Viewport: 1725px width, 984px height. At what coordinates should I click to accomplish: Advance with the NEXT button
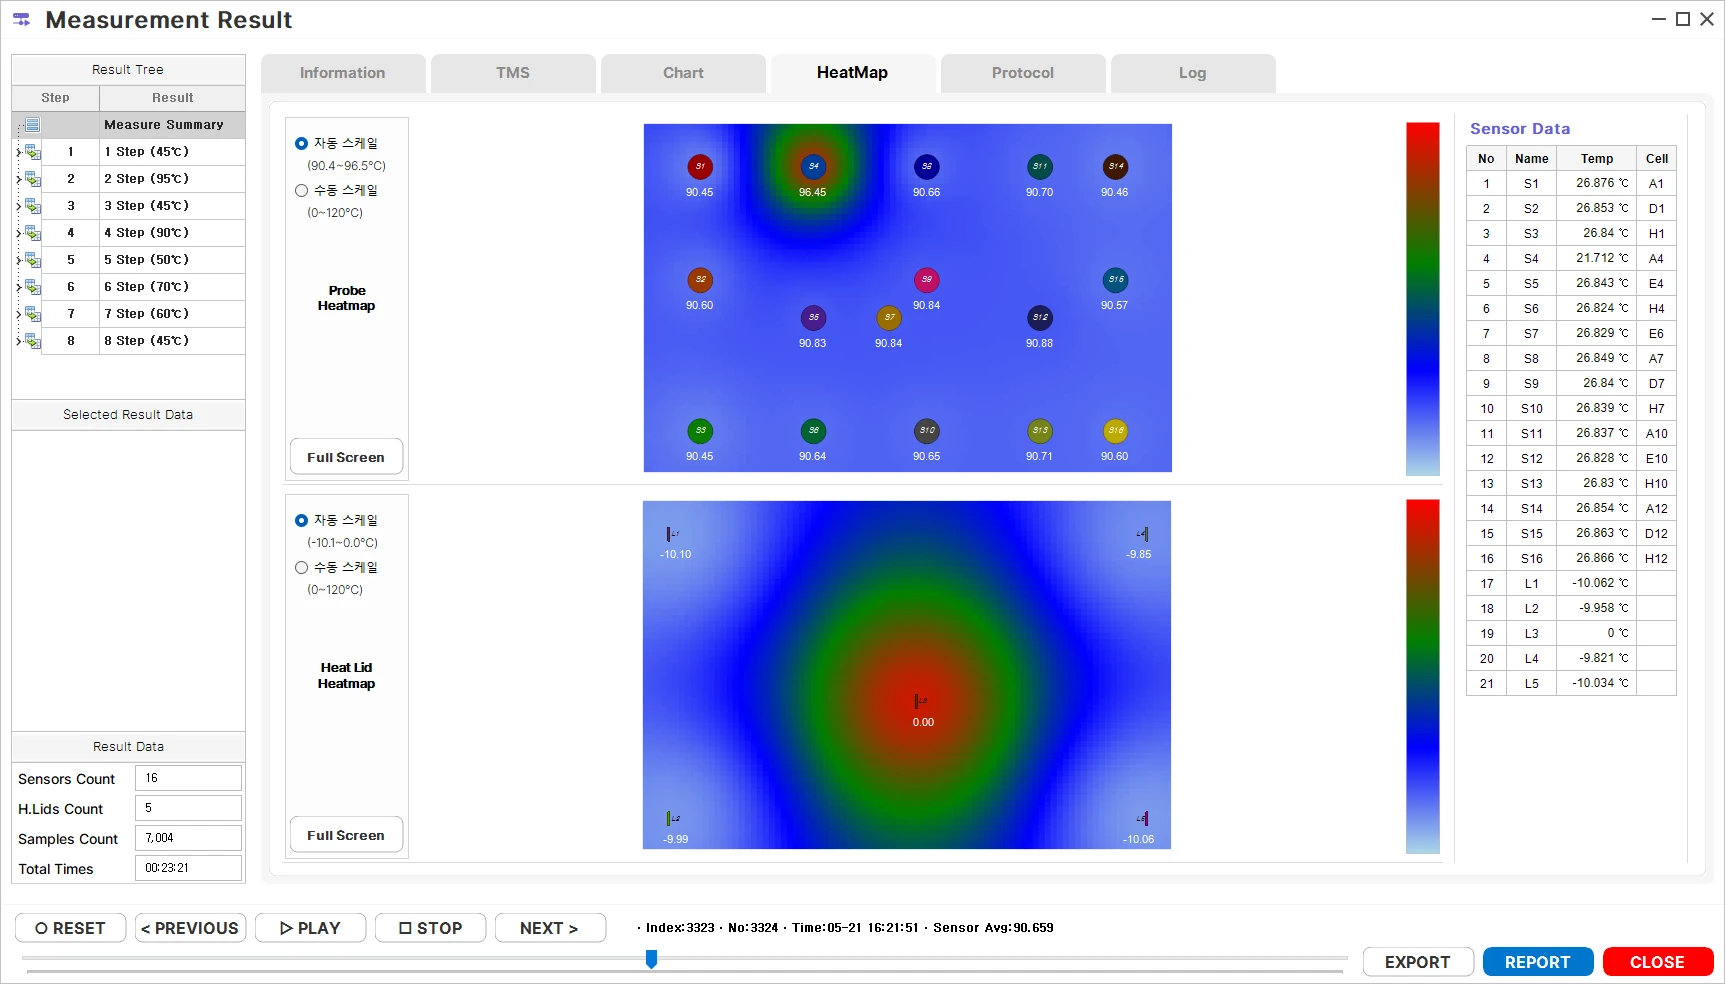click(x=550, y=928)
